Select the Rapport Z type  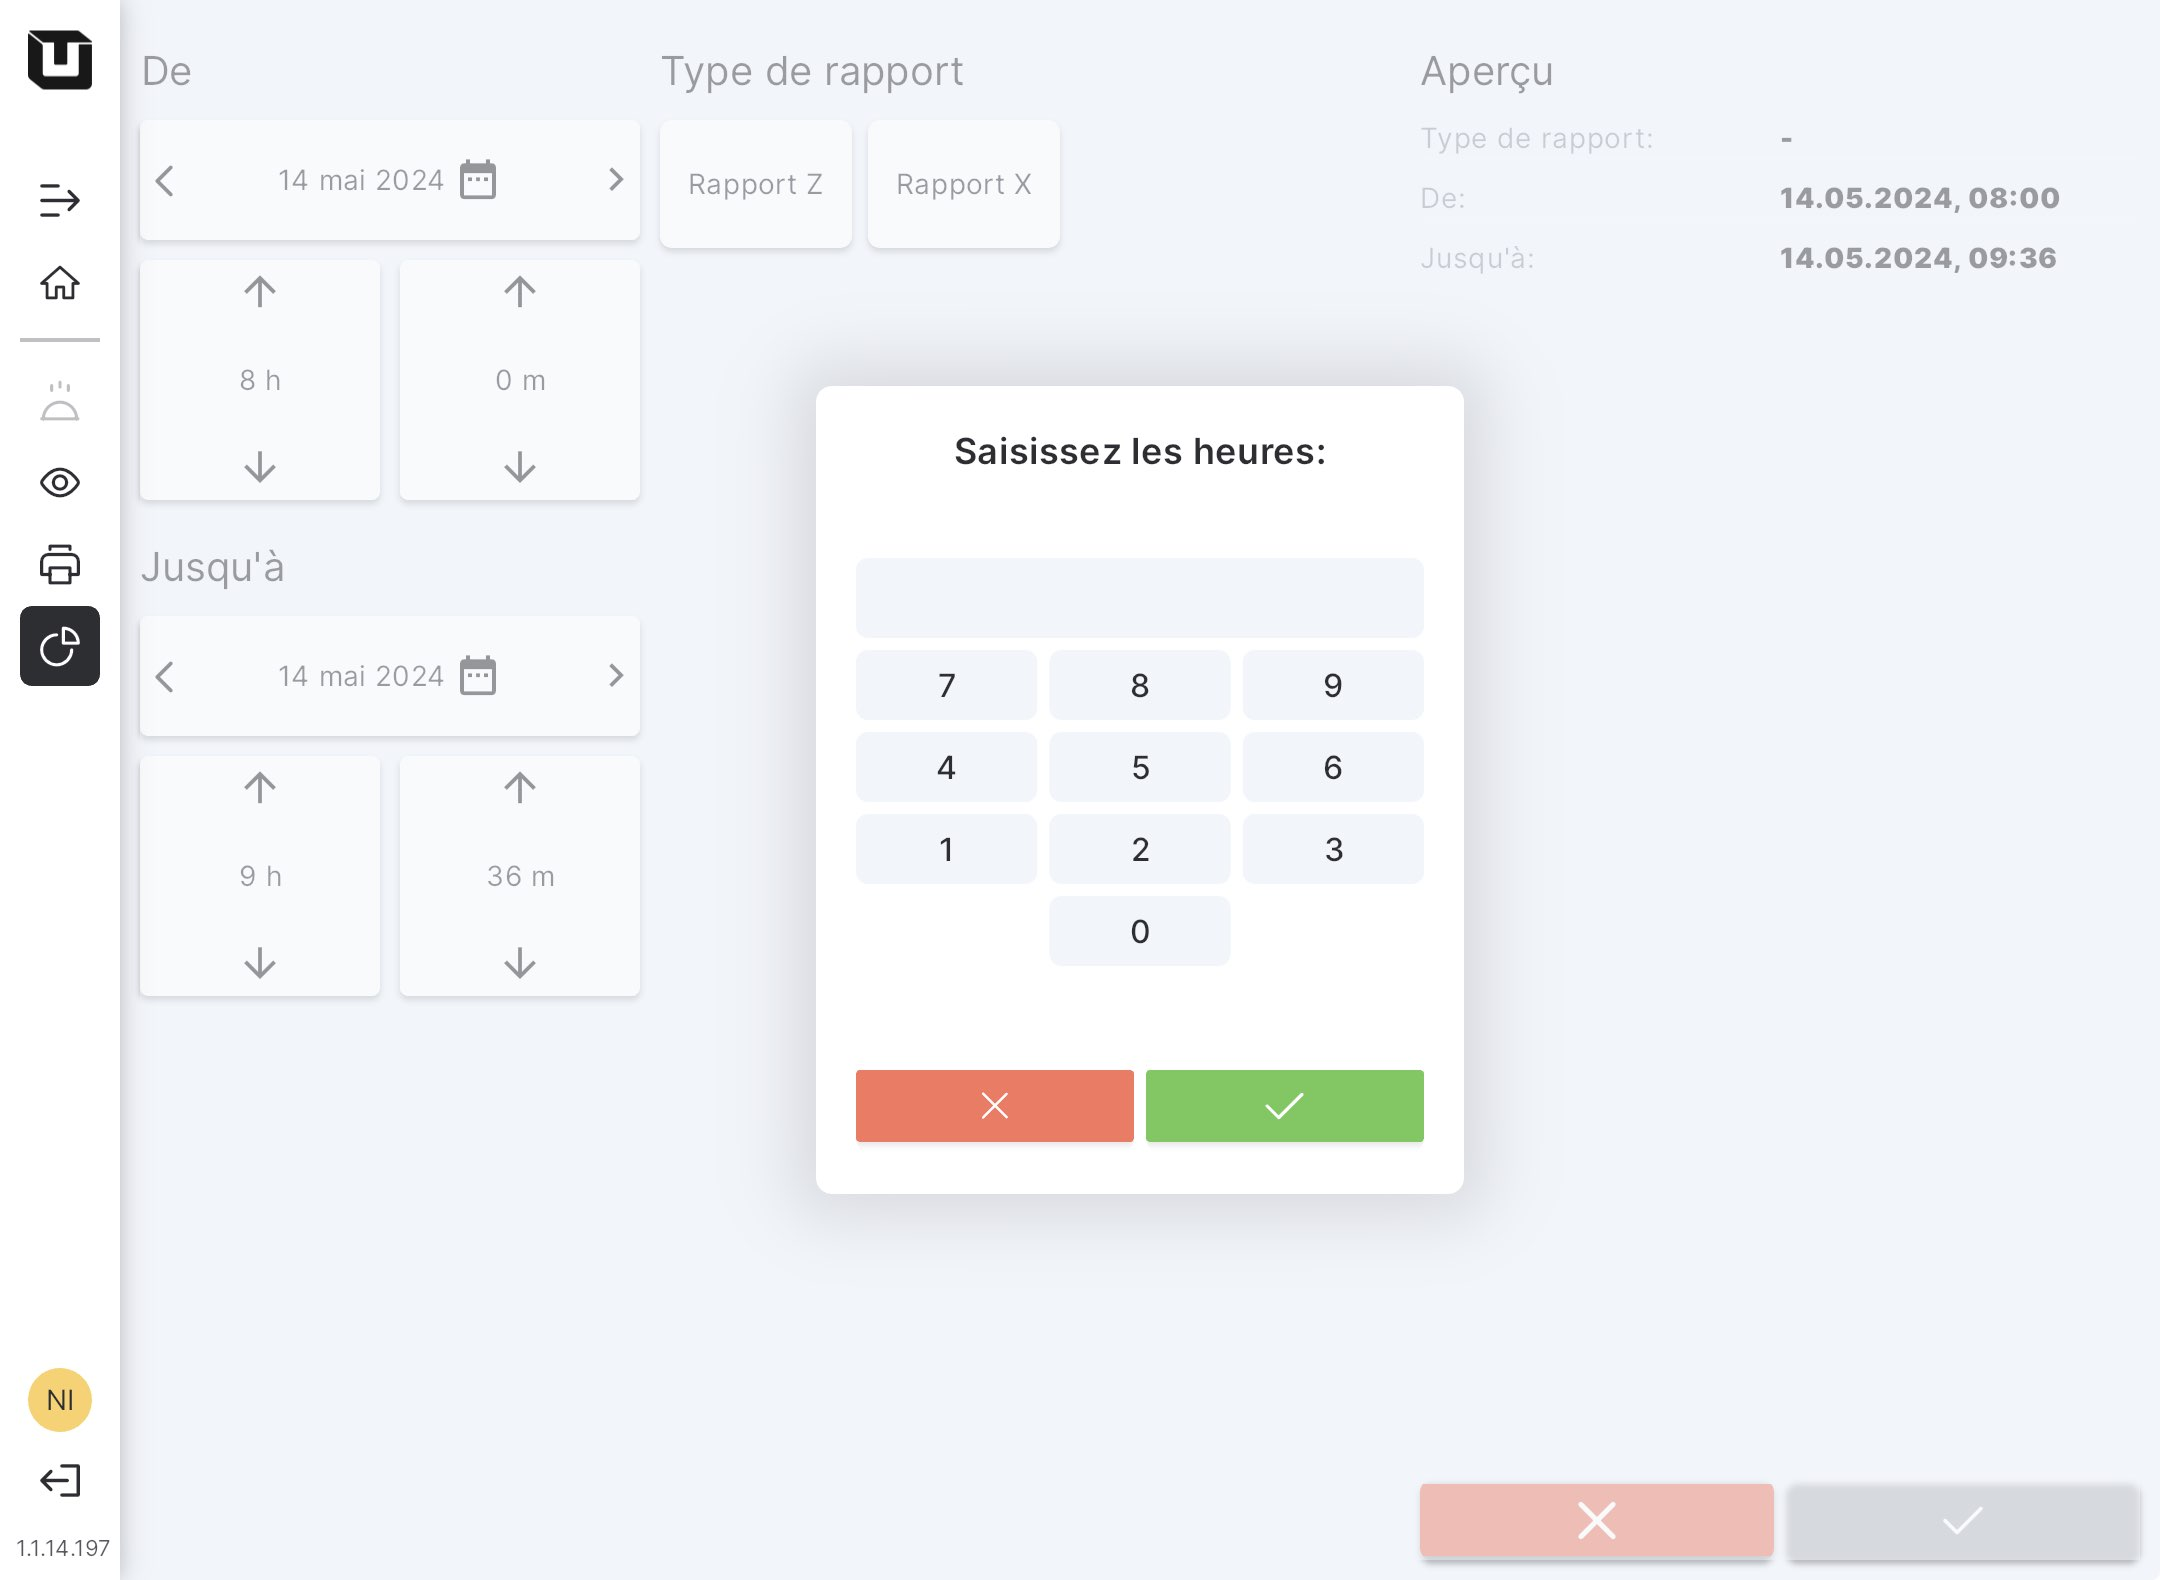coord(756,184)
